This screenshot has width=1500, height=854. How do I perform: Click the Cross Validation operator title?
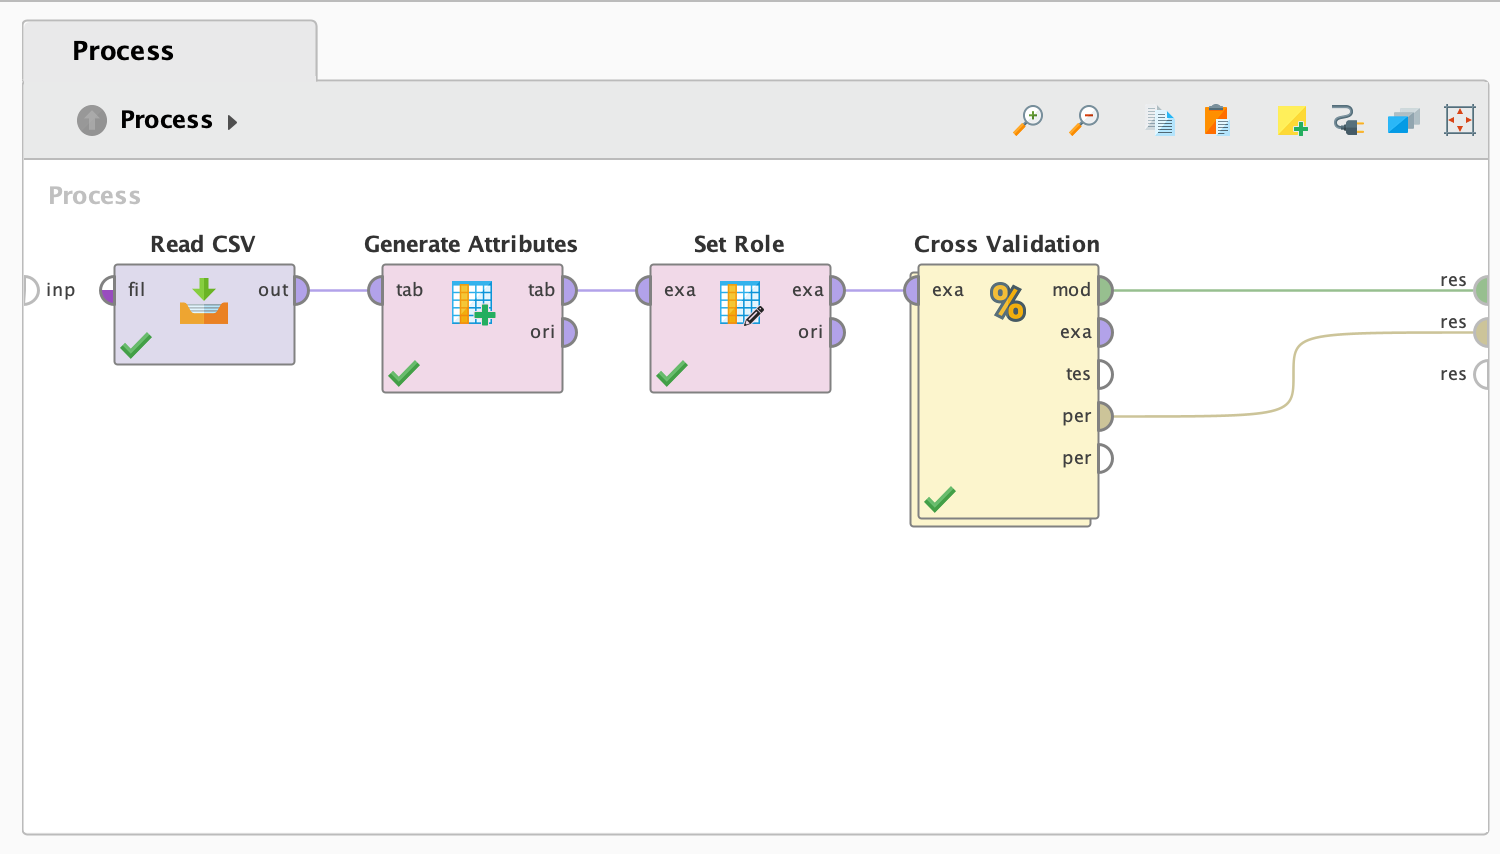pyautogui.click(x=1007, y=244)
